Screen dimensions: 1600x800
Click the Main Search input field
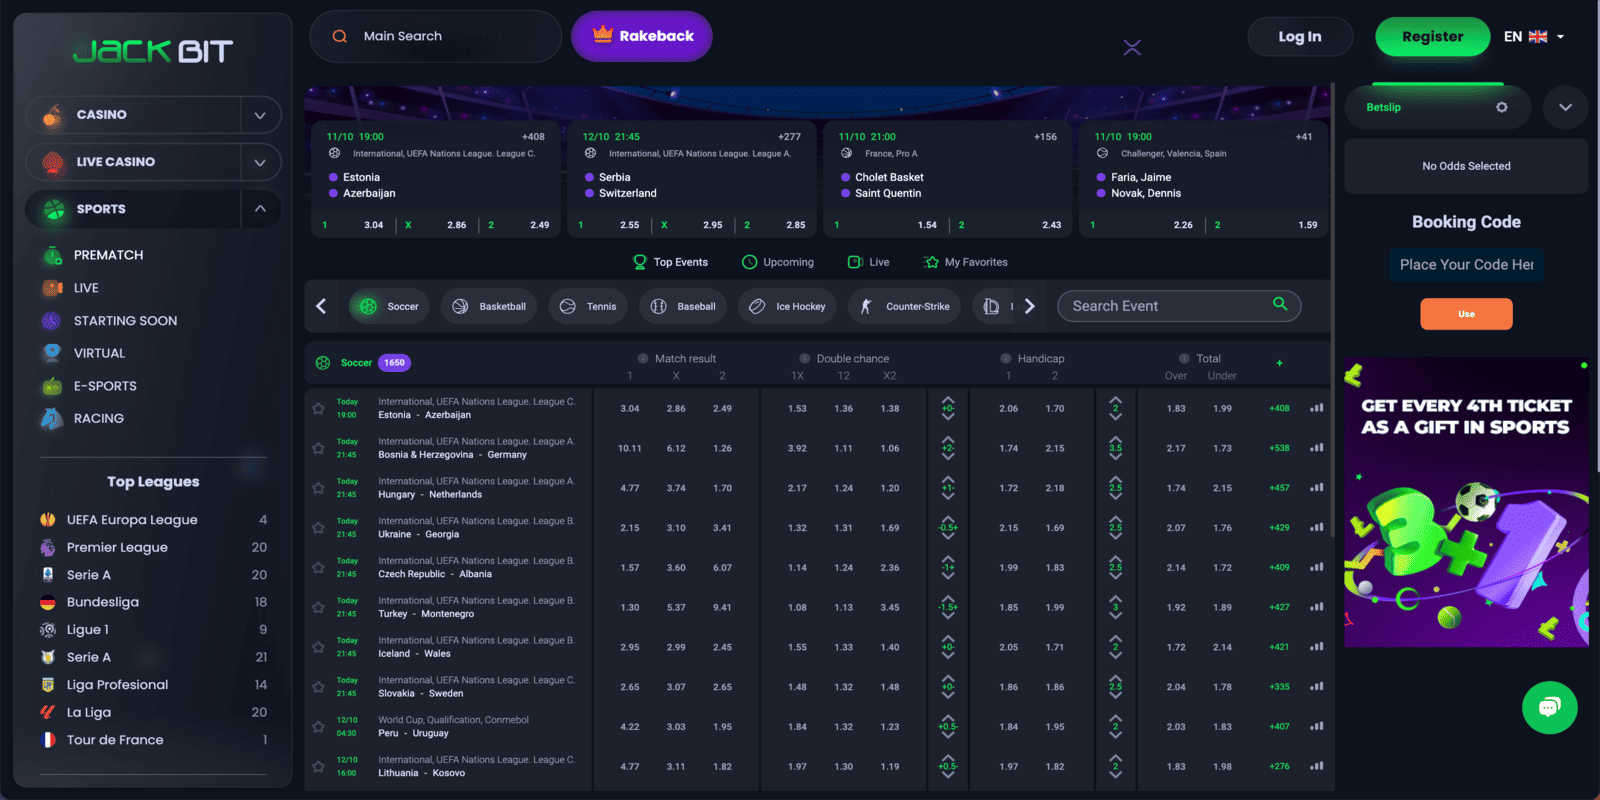(x=435, y=36)
